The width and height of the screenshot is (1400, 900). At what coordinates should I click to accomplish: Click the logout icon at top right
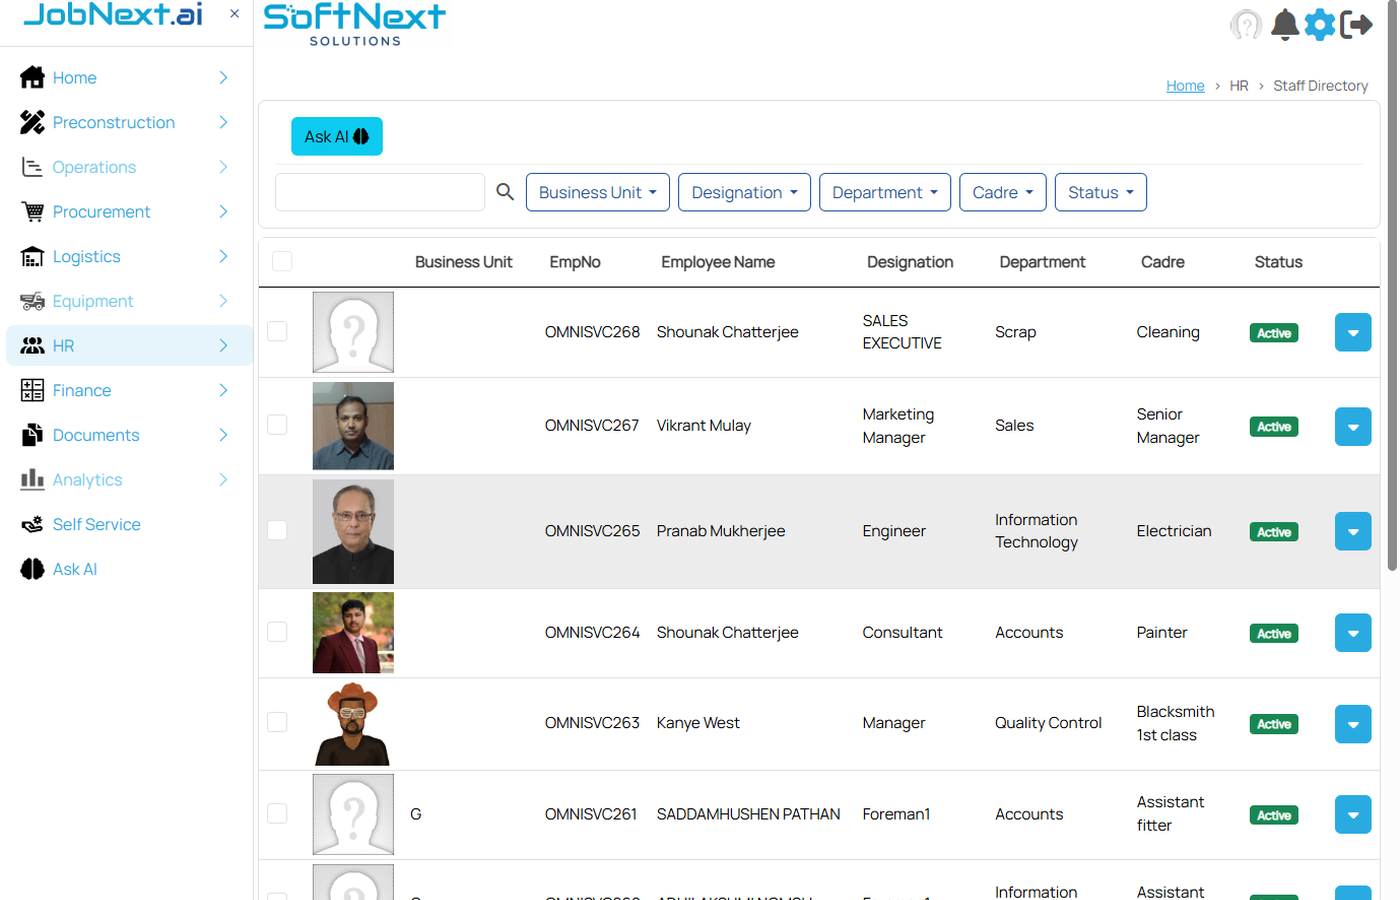[x=1358, y=24]
